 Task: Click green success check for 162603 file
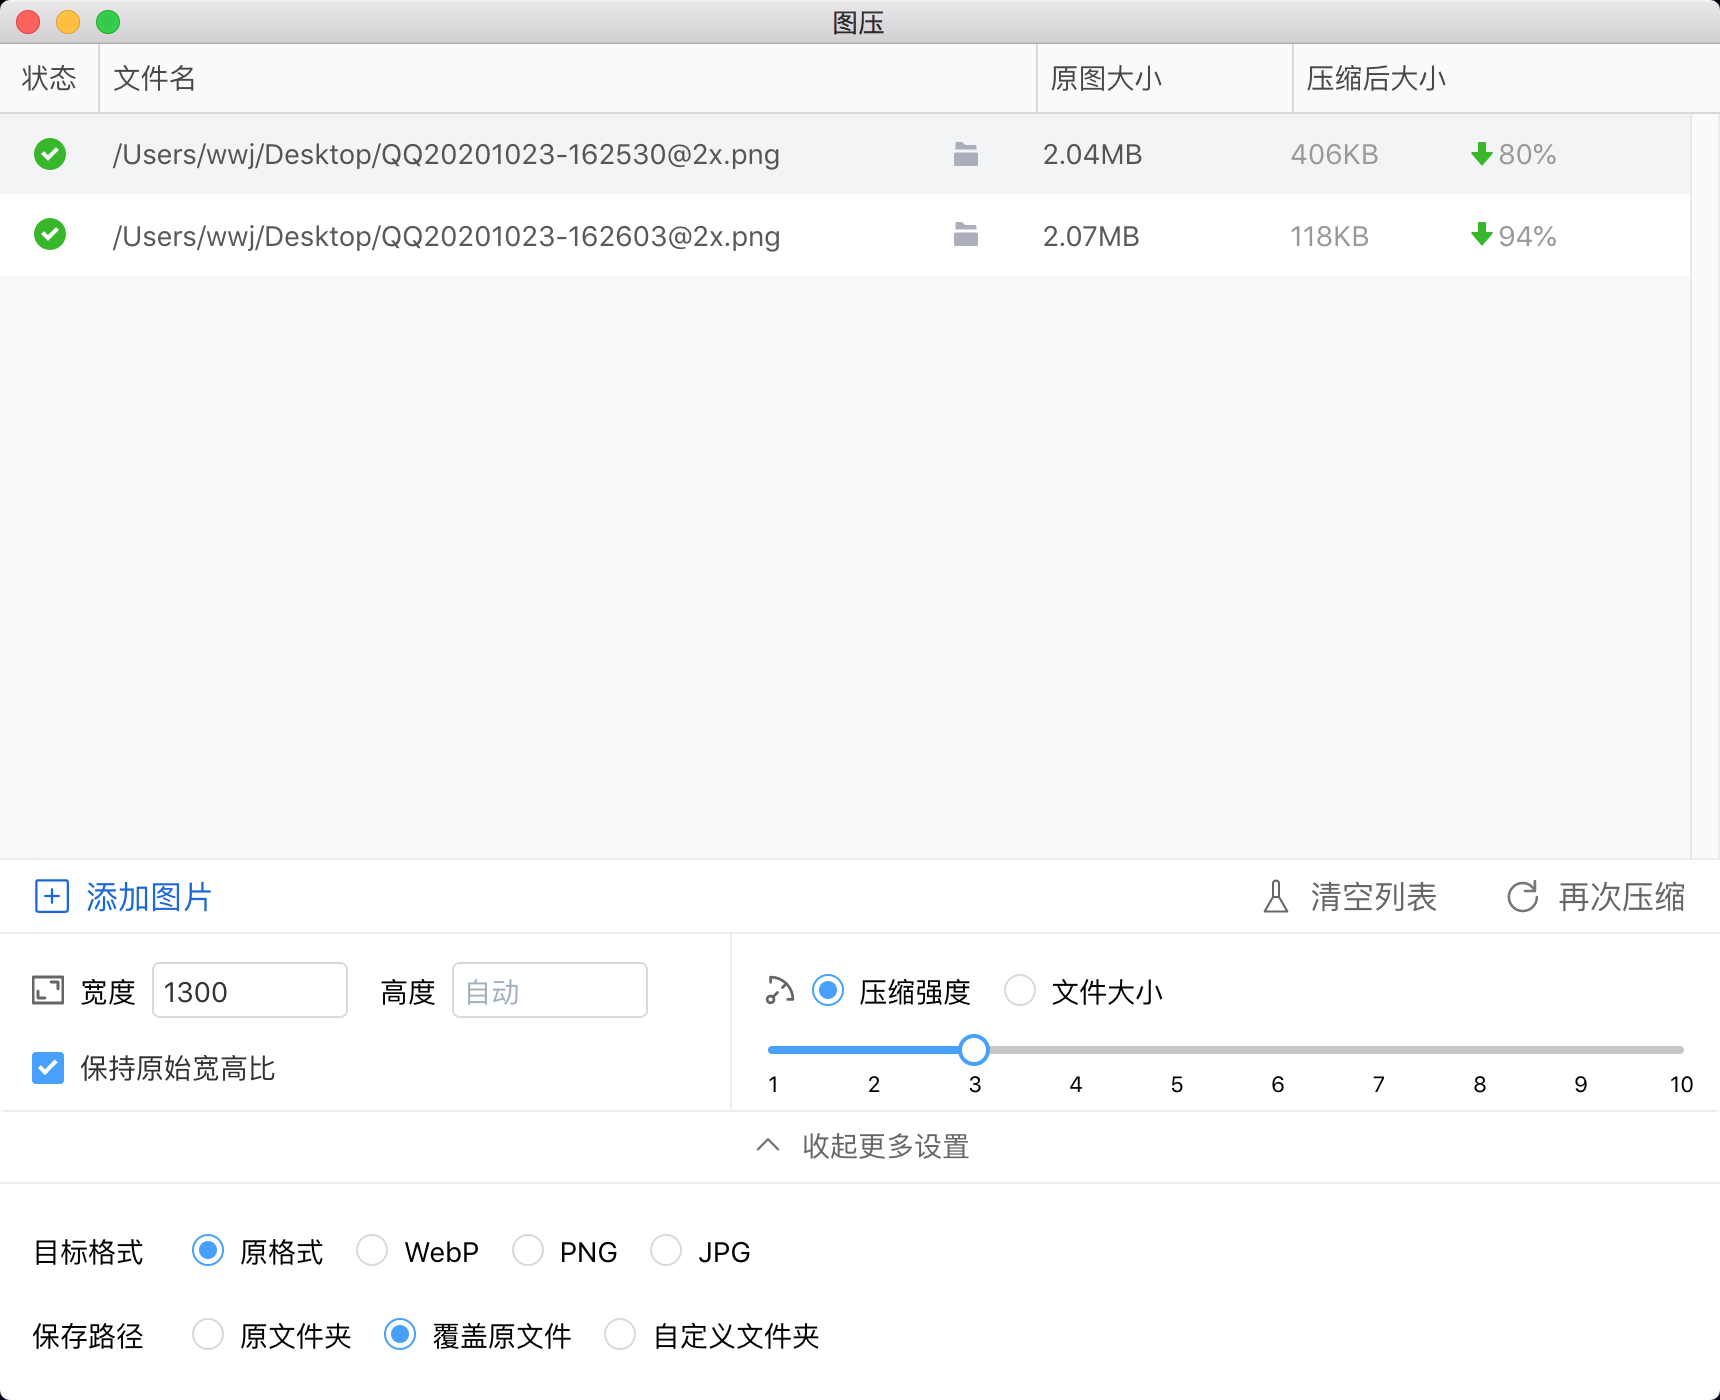point(50,235)
